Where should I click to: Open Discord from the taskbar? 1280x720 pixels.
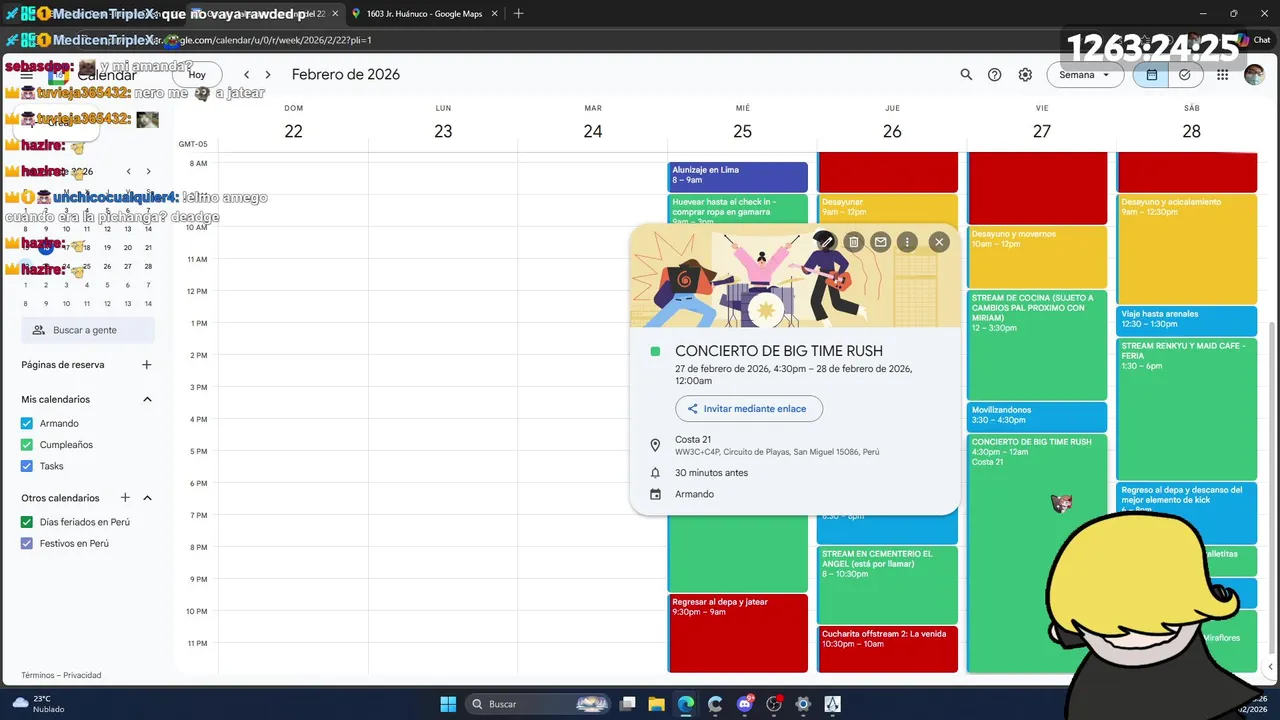pyautogui.click(x=744, y=704)
